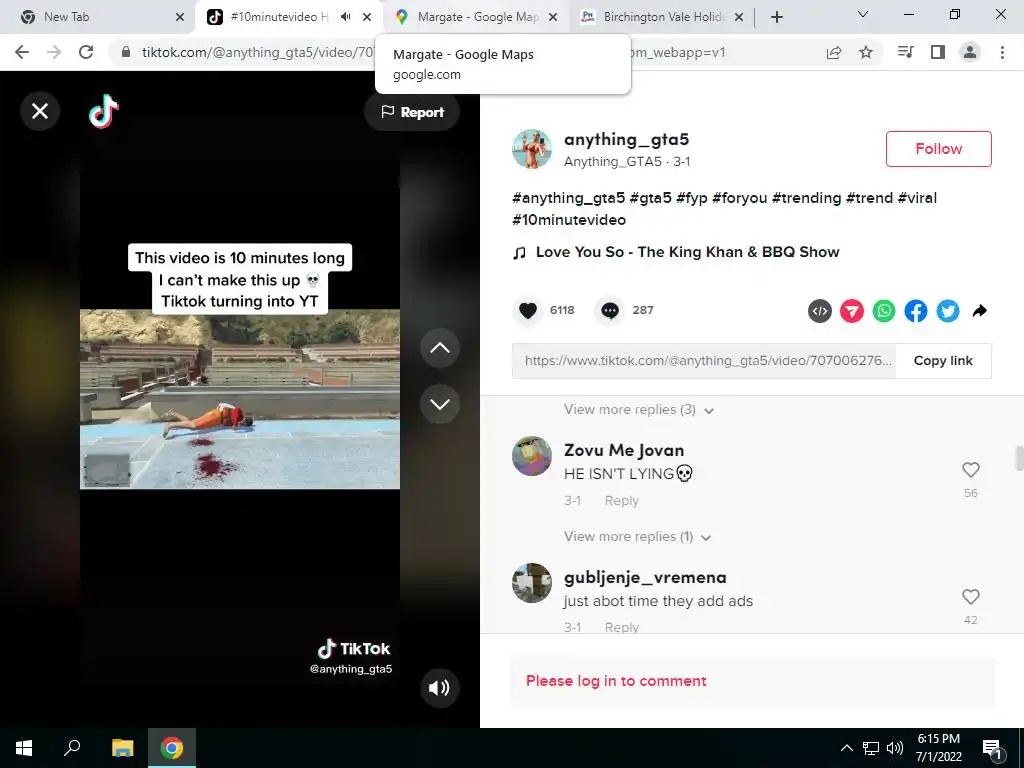Image resolution: width=1024 pixels, height=768 pixels.
Task: Open the anything_gta5 username link
Action: [626, 139]
